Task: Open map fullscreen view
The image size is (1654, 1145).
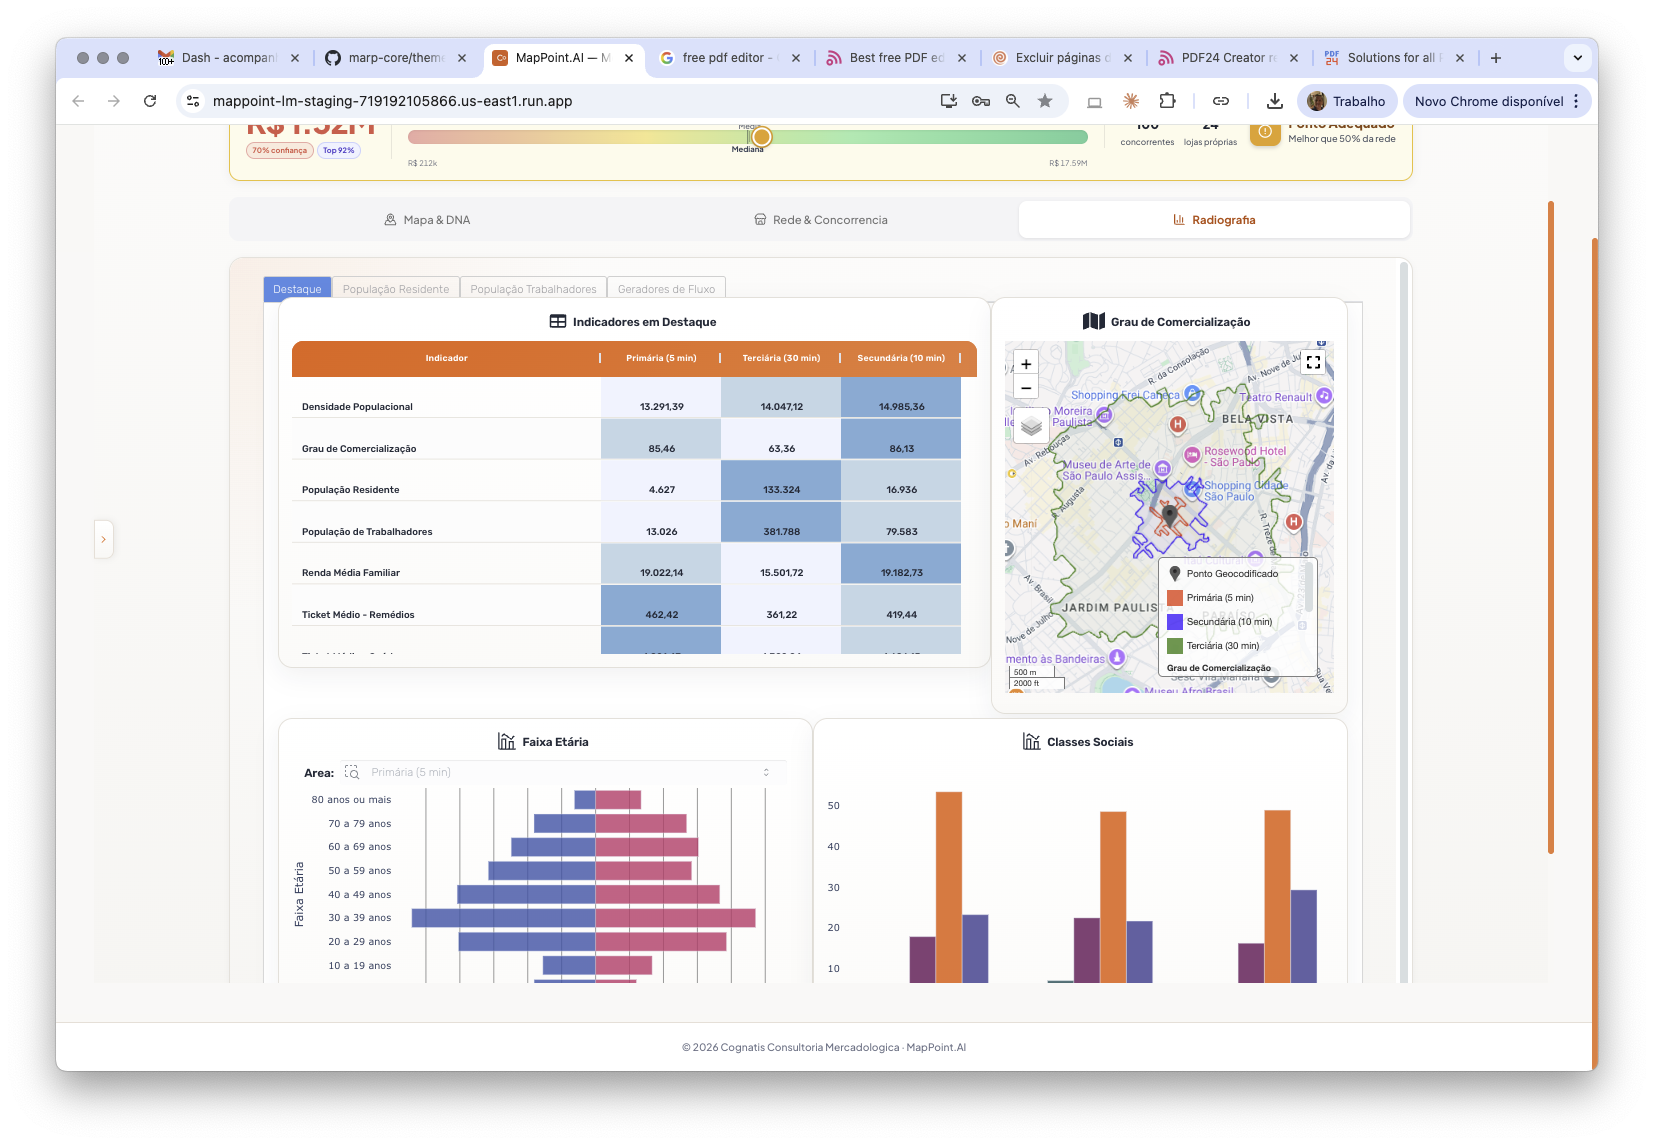Action: click(1313, 363)
